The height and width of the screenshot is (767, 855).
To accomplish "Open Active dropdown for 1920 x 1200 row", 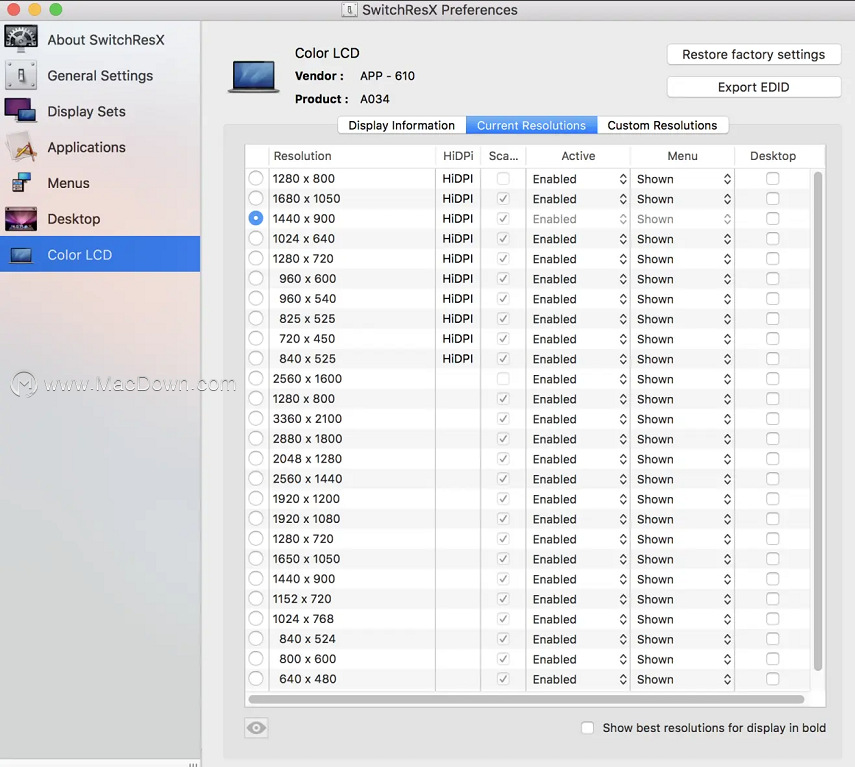I will [x=579, y=499].
